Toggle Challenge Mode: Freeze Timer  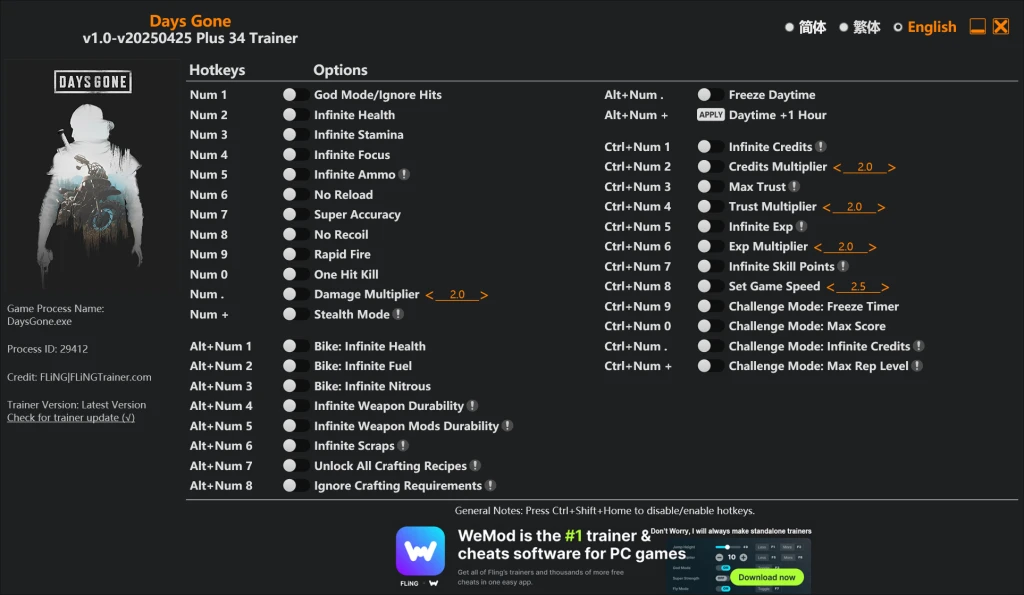click(x=710, y=306)
